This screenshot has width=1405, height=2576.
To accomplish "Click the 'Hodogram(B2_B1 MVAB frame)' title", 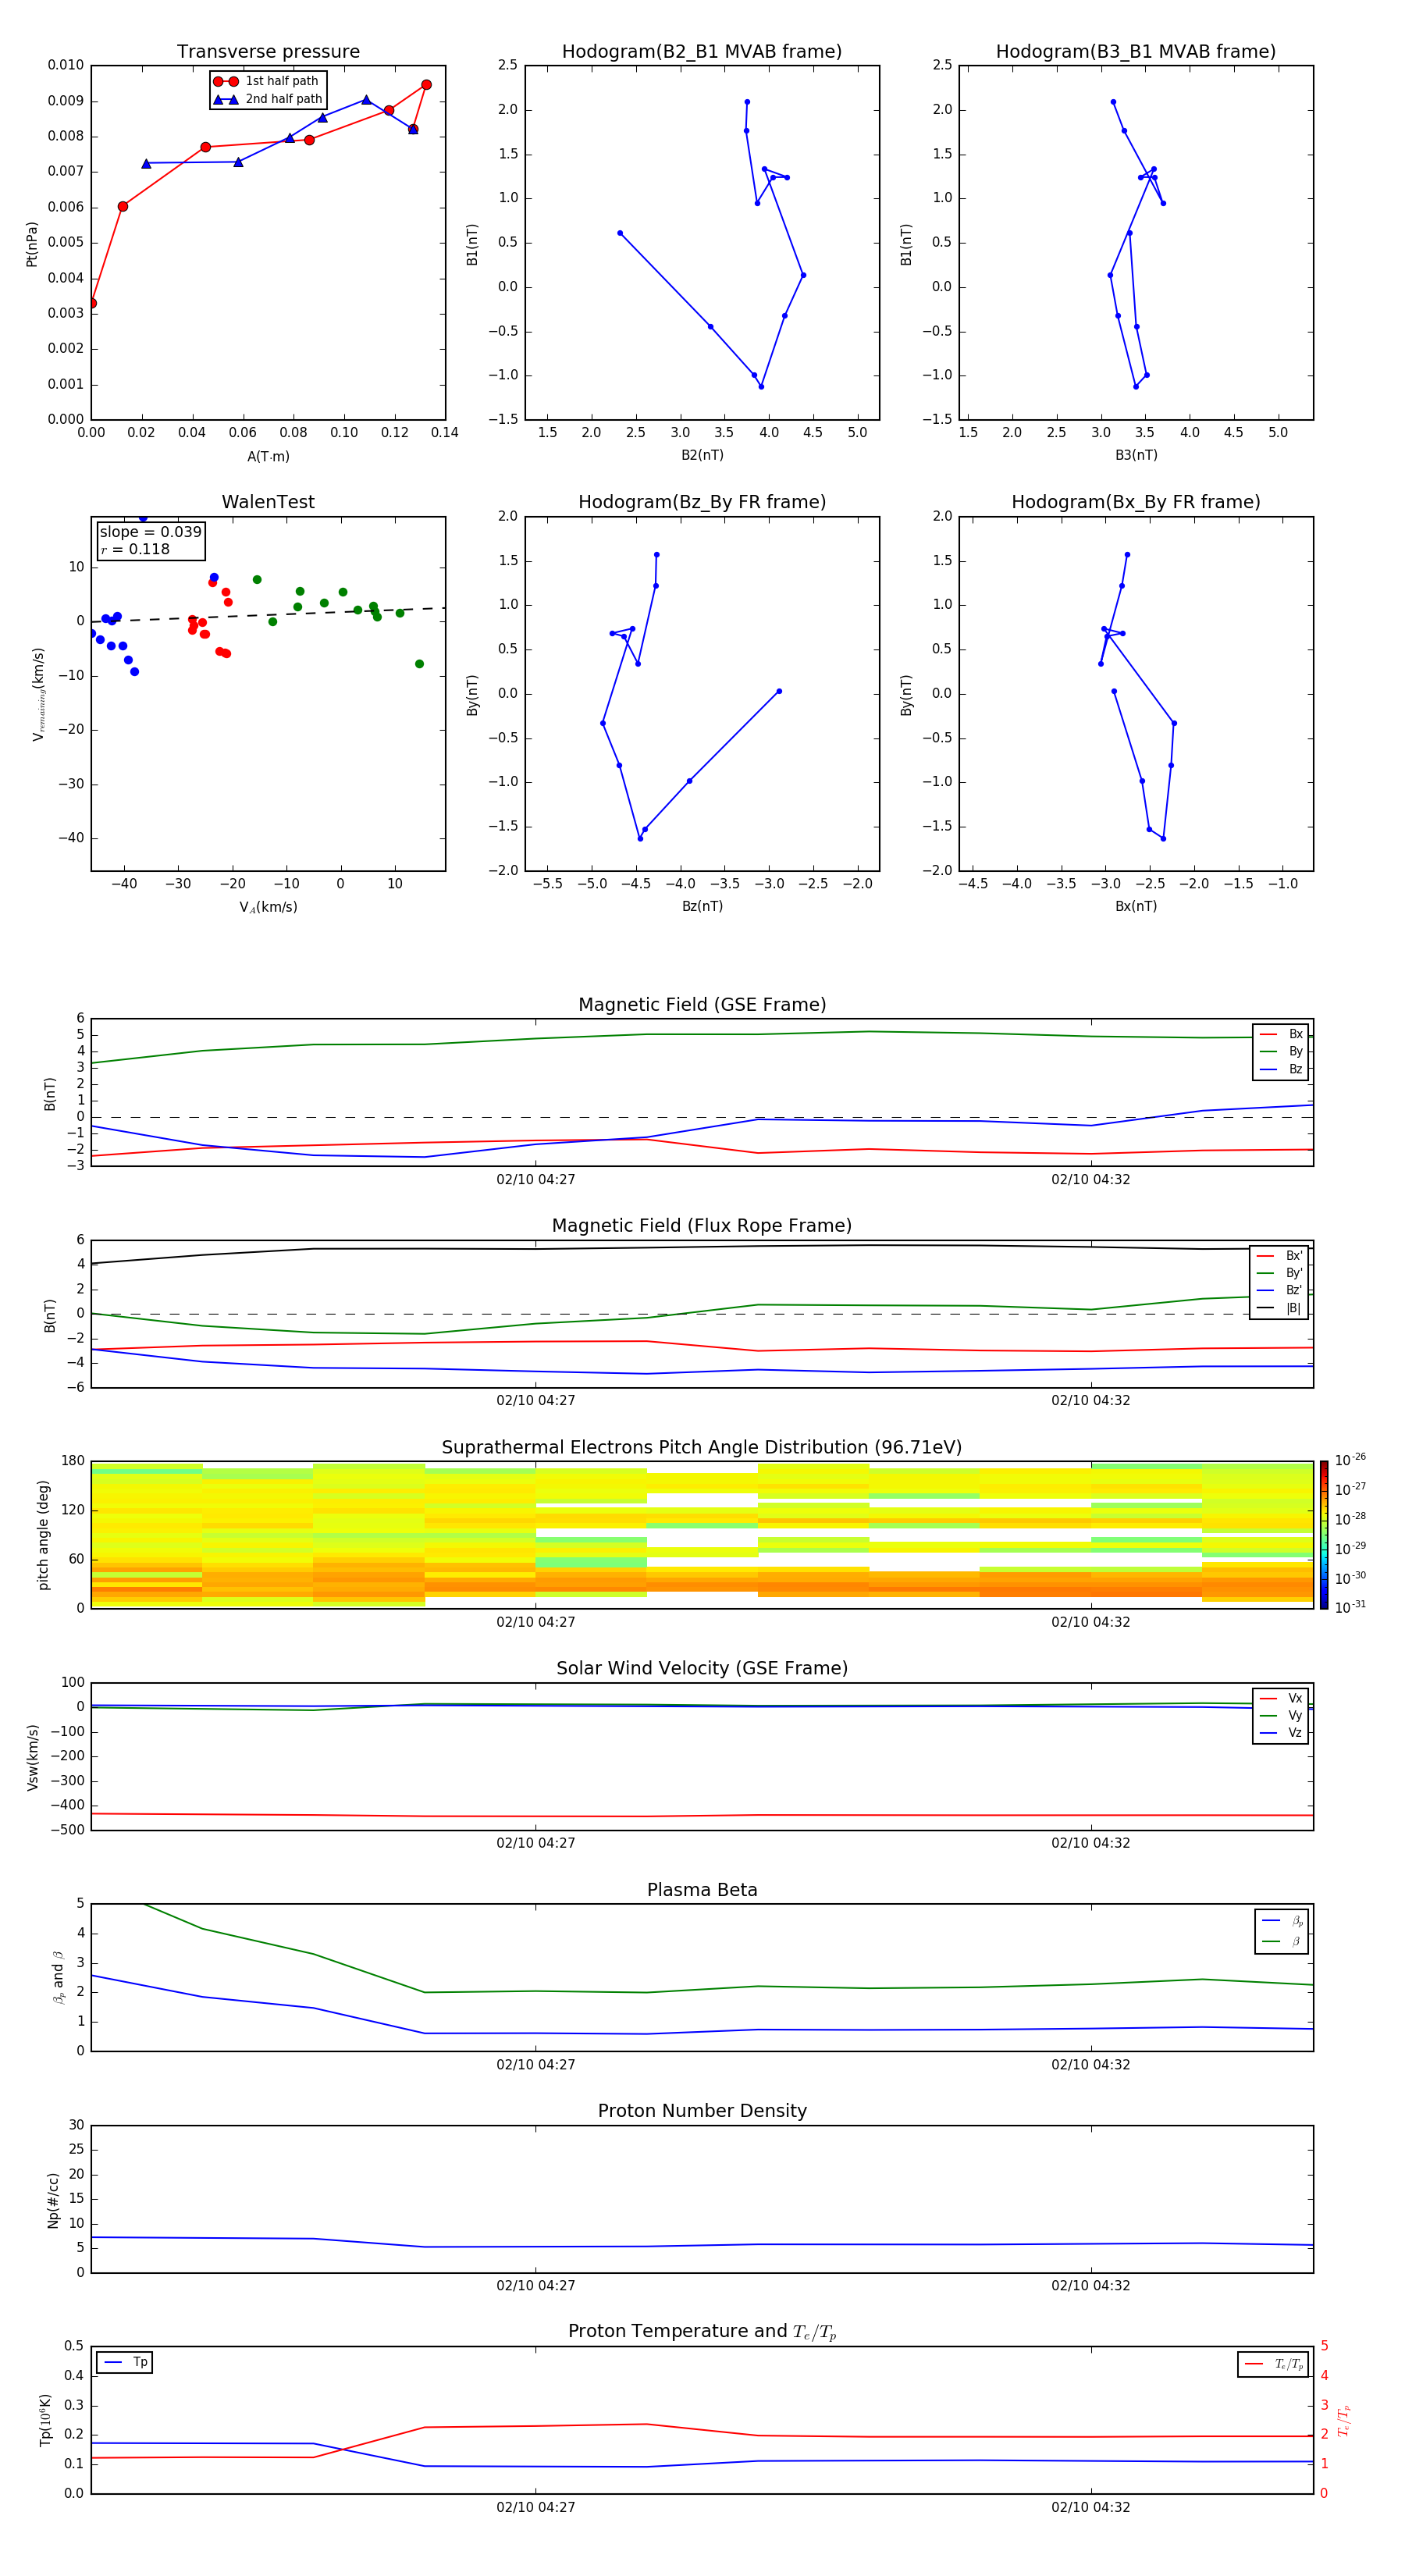I will pyautogui.click(x=702, y=52).
